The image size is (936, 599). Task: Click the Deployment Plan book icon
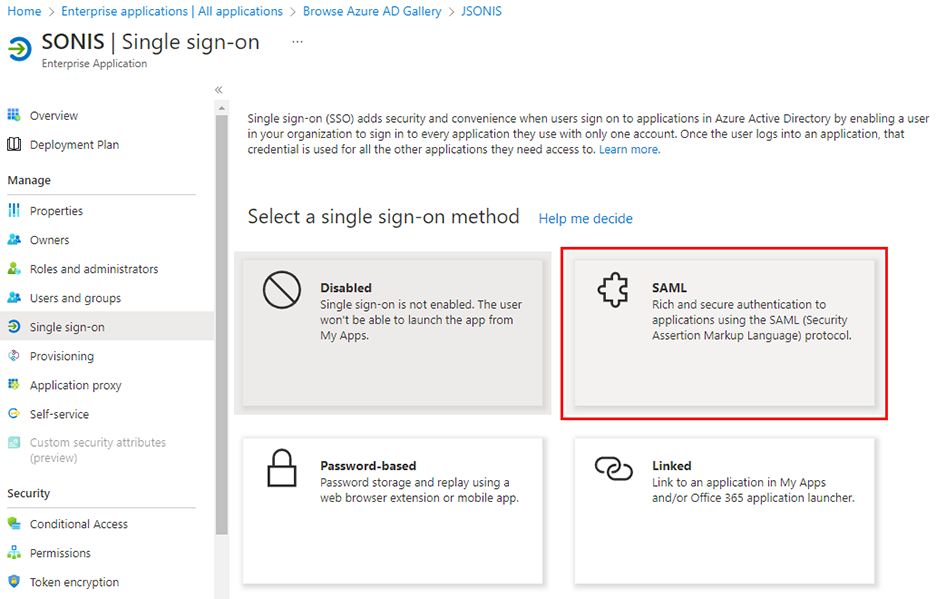coord(14,145)
